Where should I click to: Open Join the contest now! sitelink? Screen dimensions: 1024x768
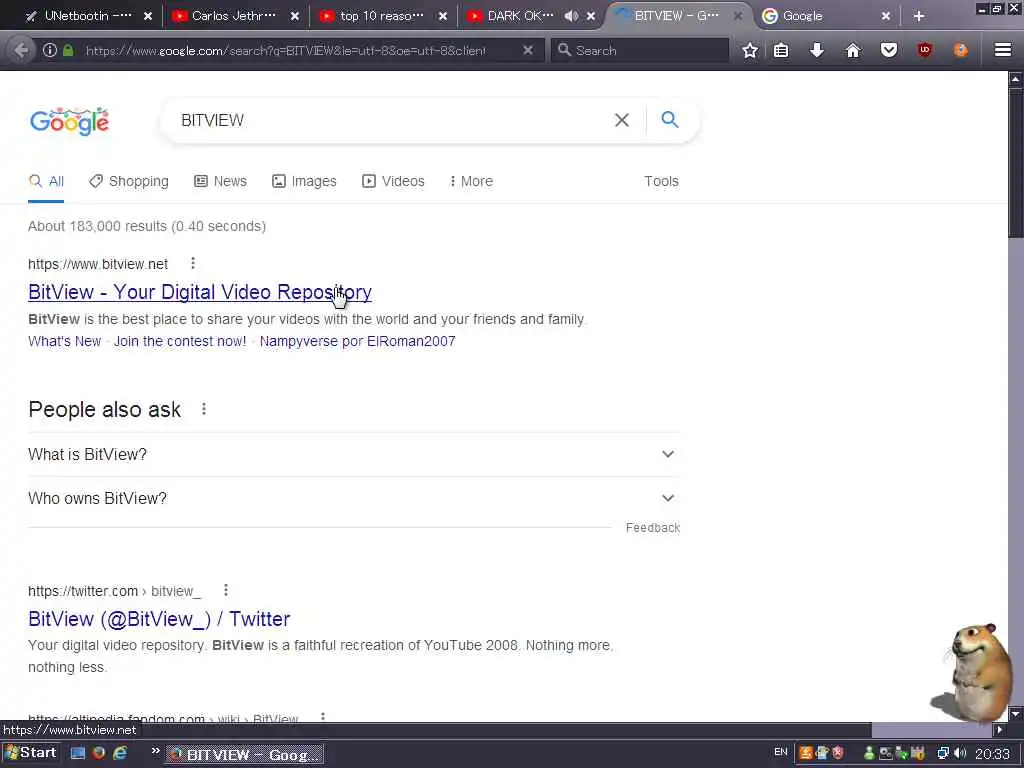tap(180, 342)
